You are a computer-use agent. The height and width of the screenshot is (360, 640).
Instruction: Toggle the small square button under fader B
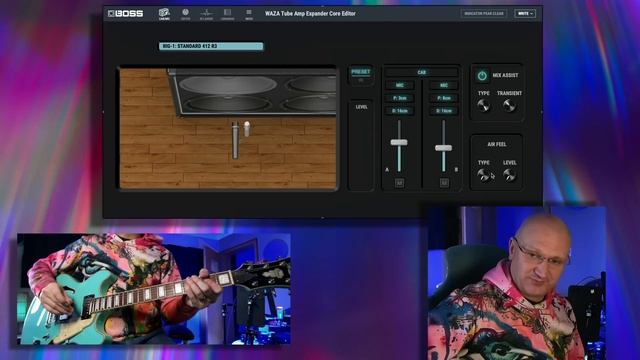pos(444,183)
